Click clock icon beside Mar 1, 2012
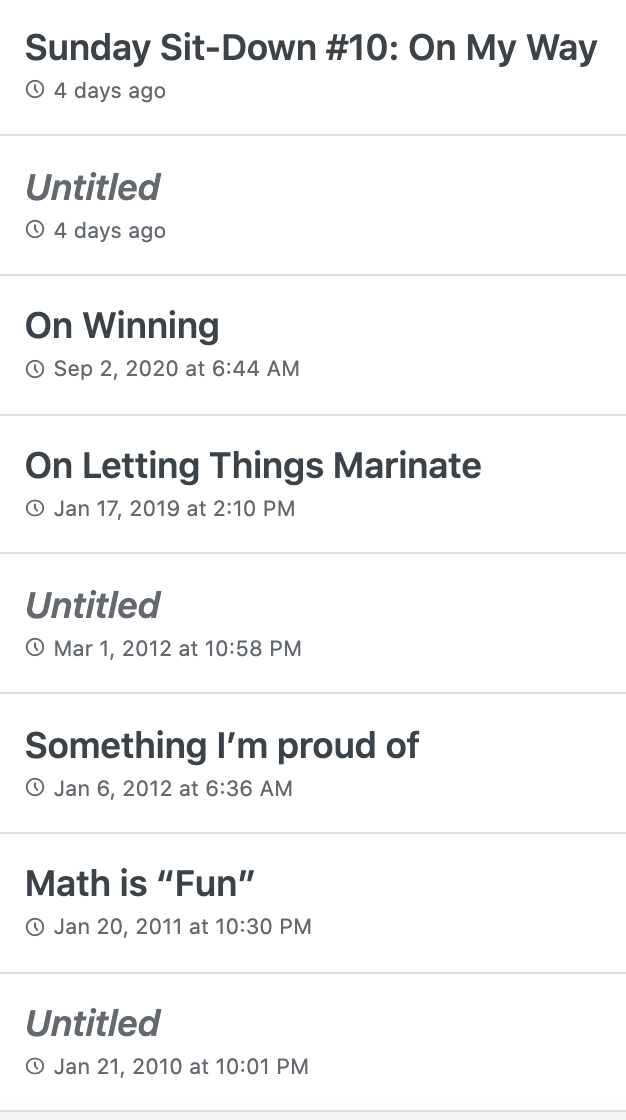The image size is (626, 1120). click(35, 649)
